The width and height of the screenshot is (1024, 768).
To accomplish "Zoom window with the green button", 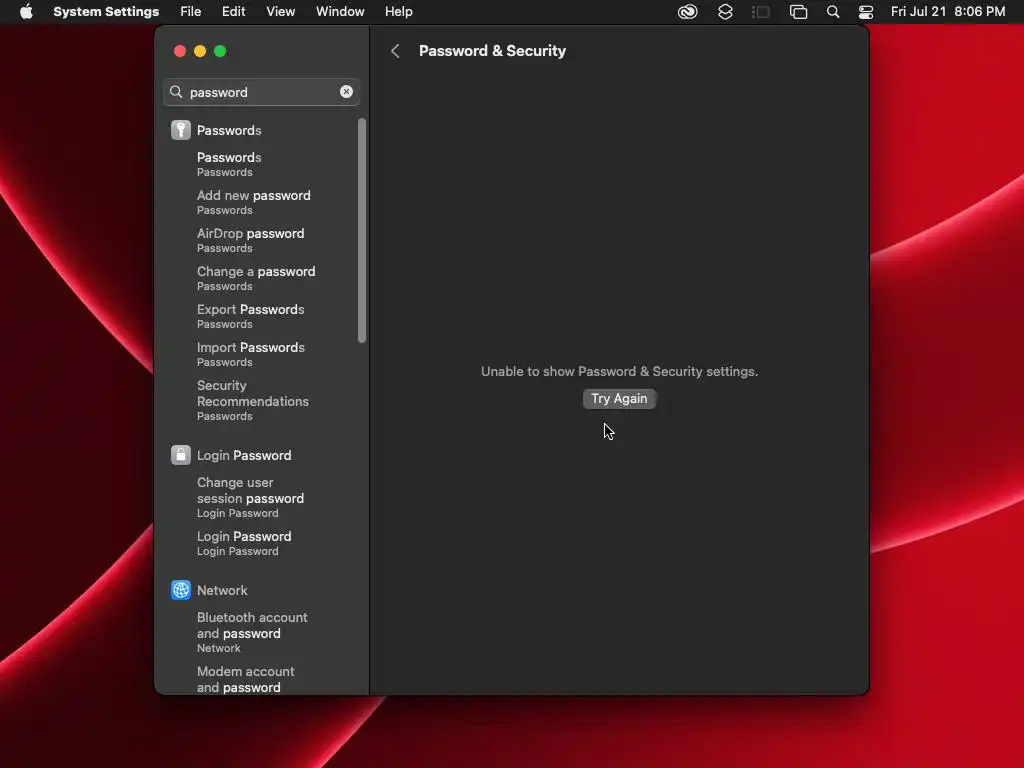I will 220,51.
